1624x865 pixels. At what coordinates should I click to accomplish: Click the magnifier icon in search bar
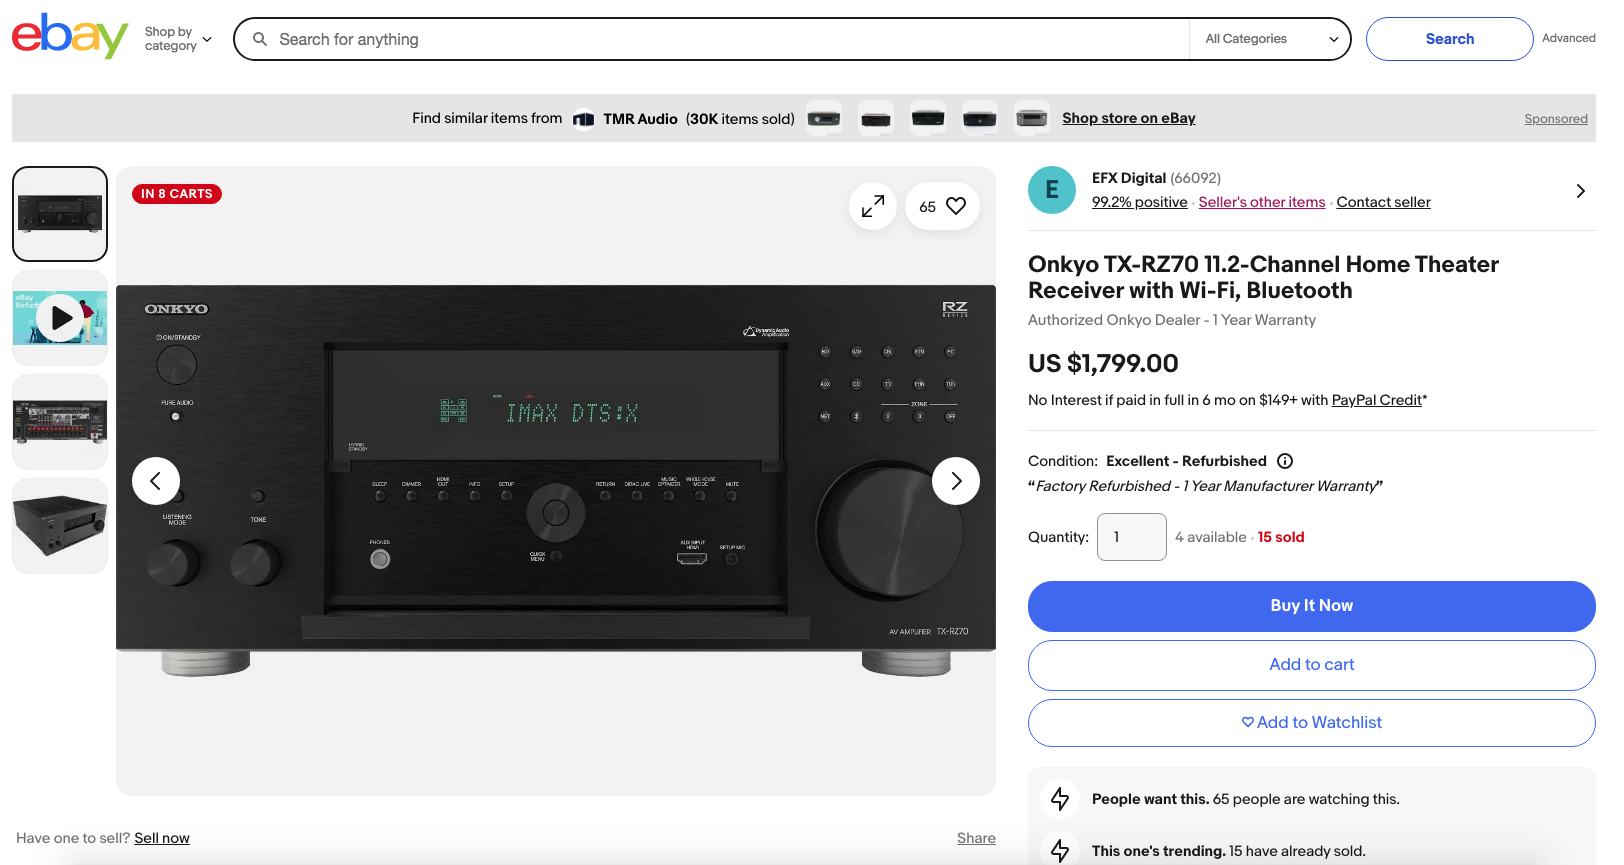click(x=260, y=39)
